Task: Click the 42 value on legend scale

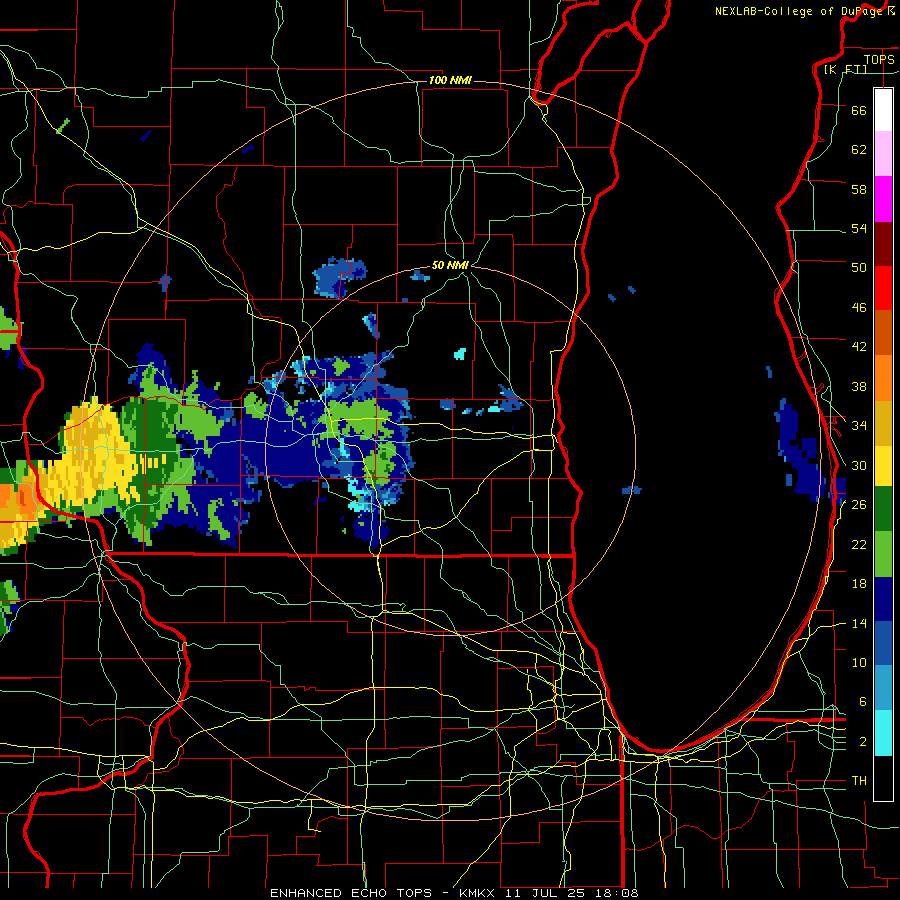Action: coord(859,347)
